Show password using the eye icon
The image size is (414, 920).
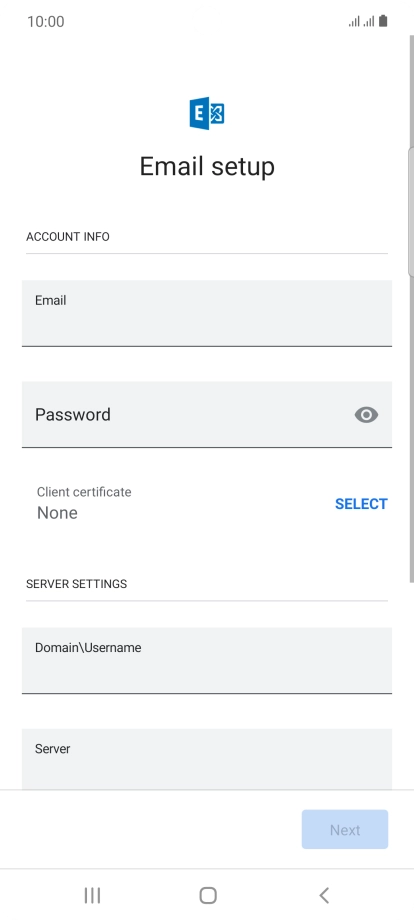click(x=367, y=415)
